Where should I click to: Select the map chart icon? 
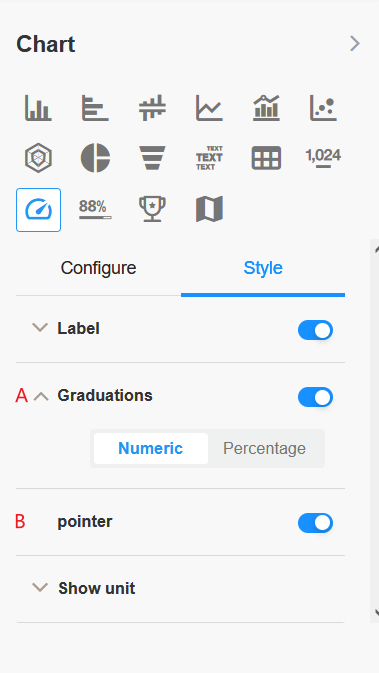coord(209,209)
